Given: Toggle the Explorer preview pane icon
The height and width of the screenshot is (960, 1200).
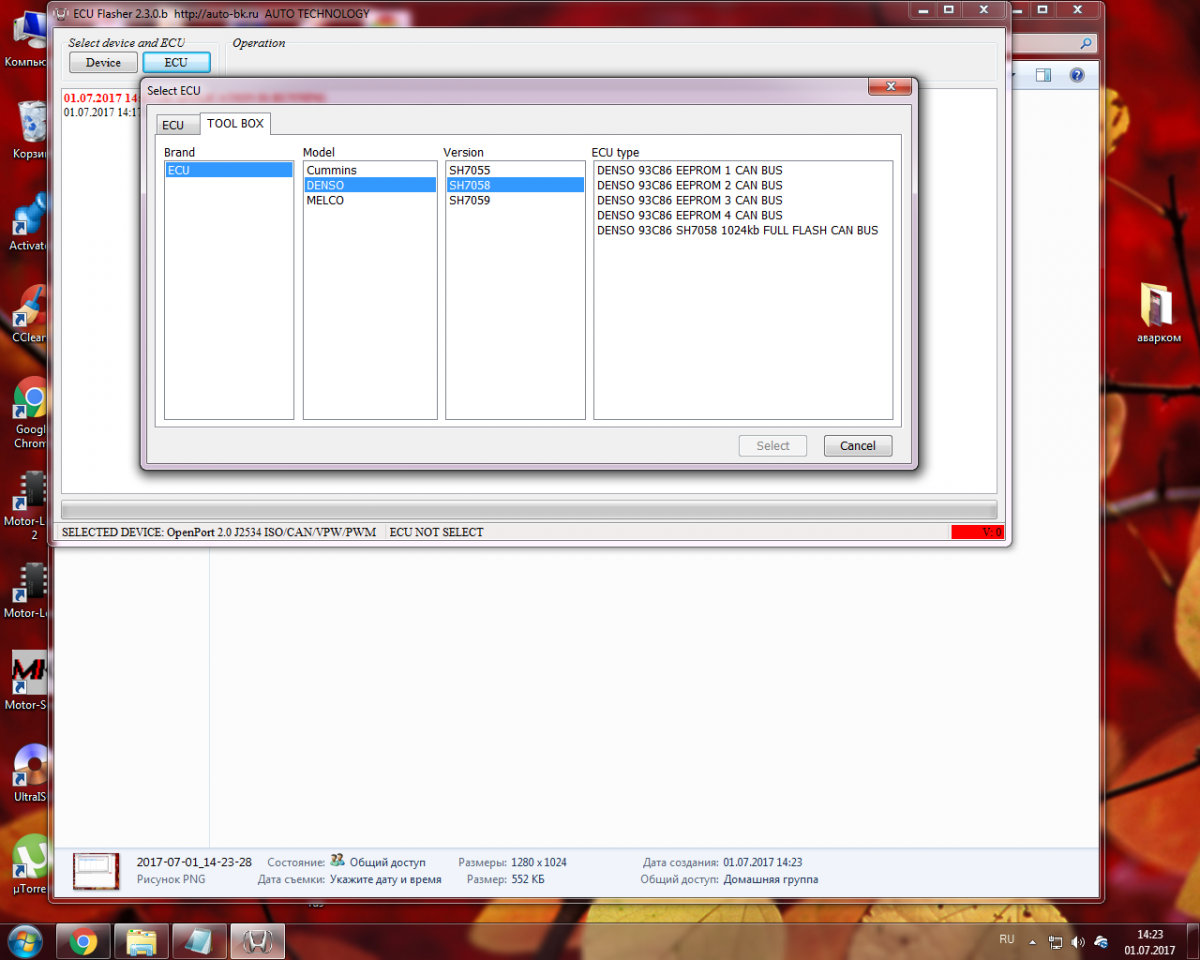Looking at the screenshot, I should 1043,75.
